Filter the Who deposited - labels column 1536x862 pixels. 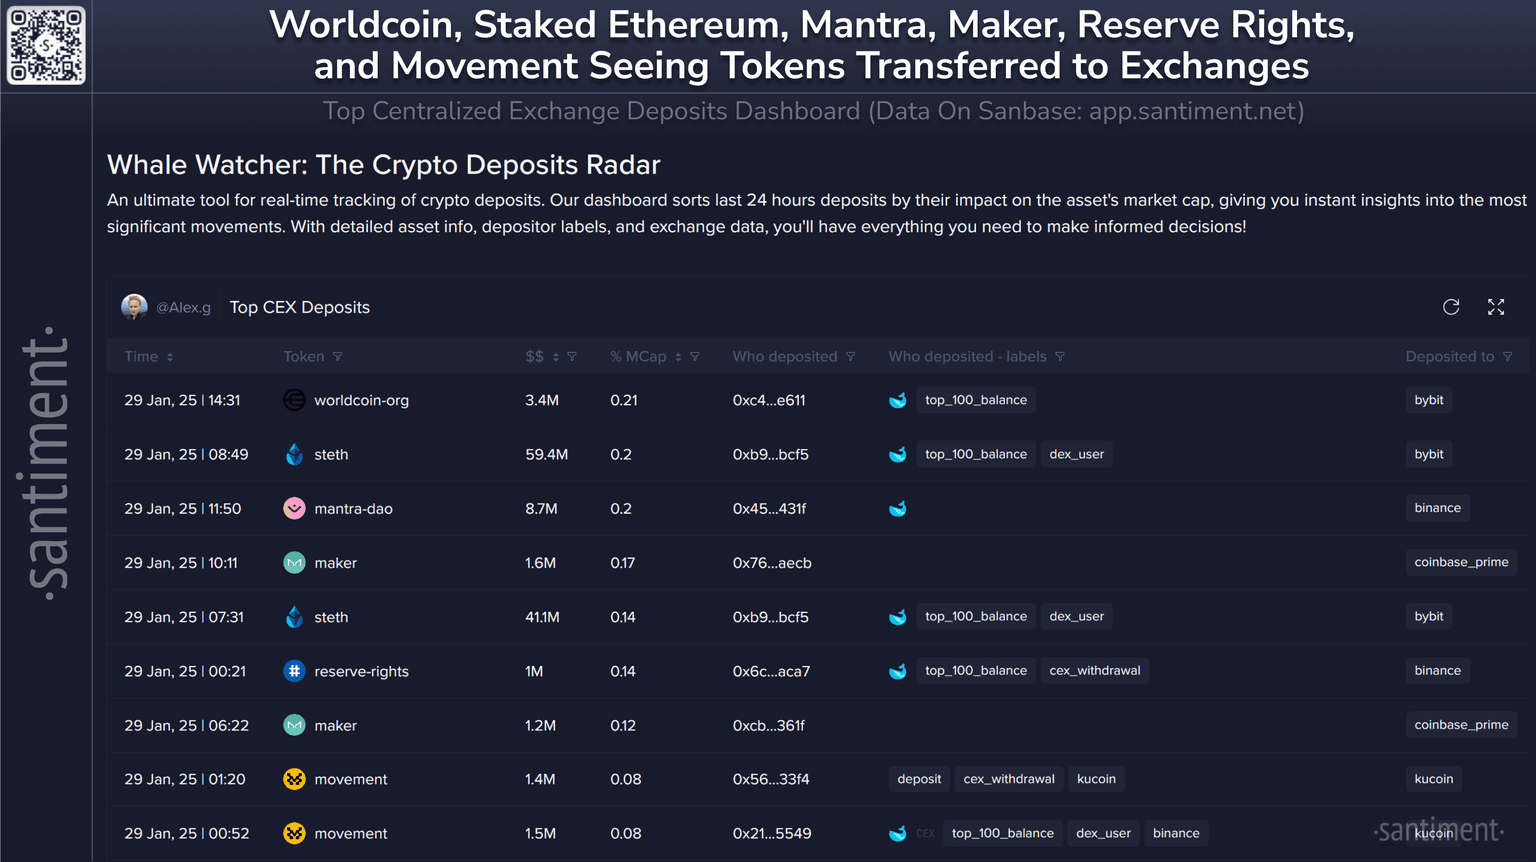pyautogui.click(x=1060, y=357)
